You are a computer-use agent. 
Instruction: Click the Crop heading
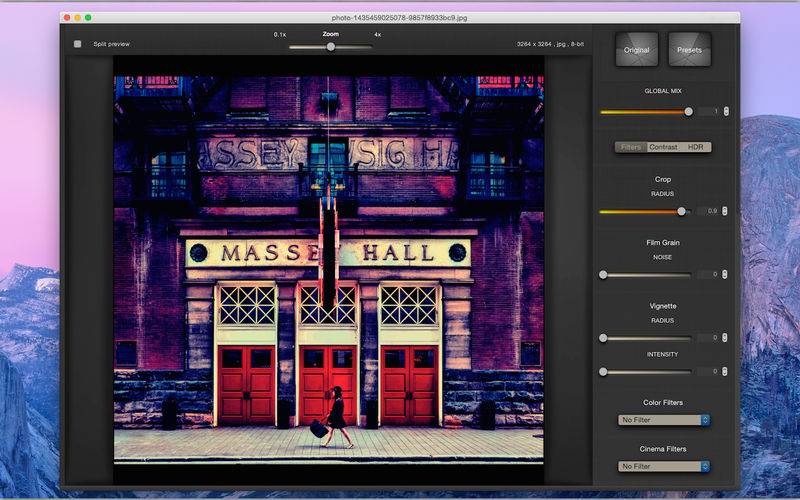click(x=663, y=180)
